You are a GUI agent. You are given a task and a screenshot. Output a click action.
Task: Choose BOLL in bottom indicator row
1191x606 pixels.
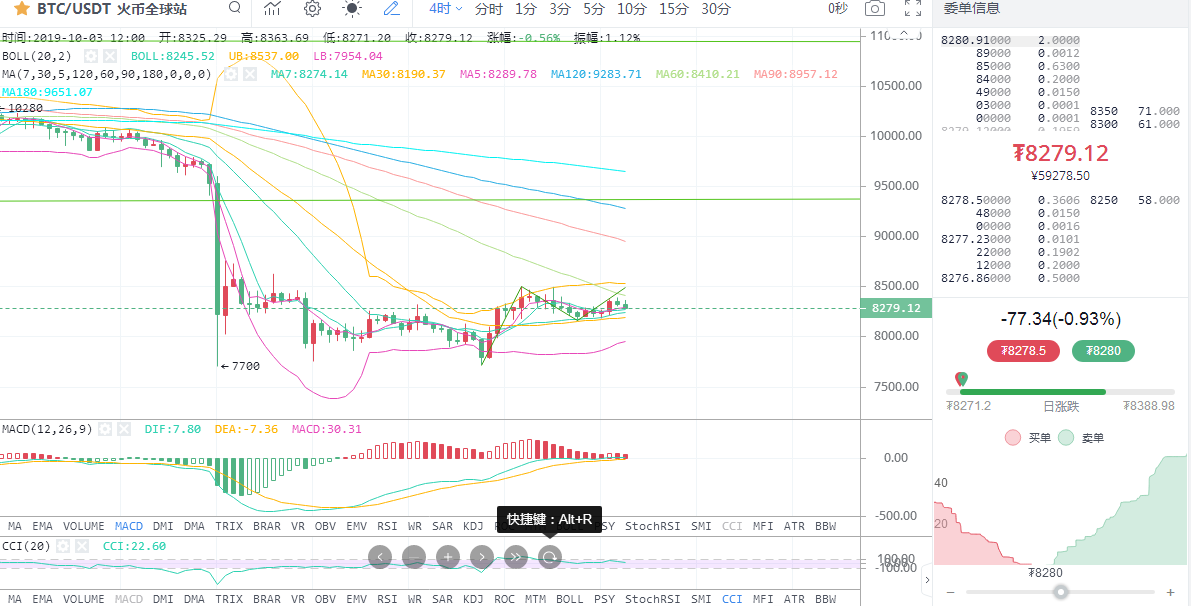[x=570, y=599]
